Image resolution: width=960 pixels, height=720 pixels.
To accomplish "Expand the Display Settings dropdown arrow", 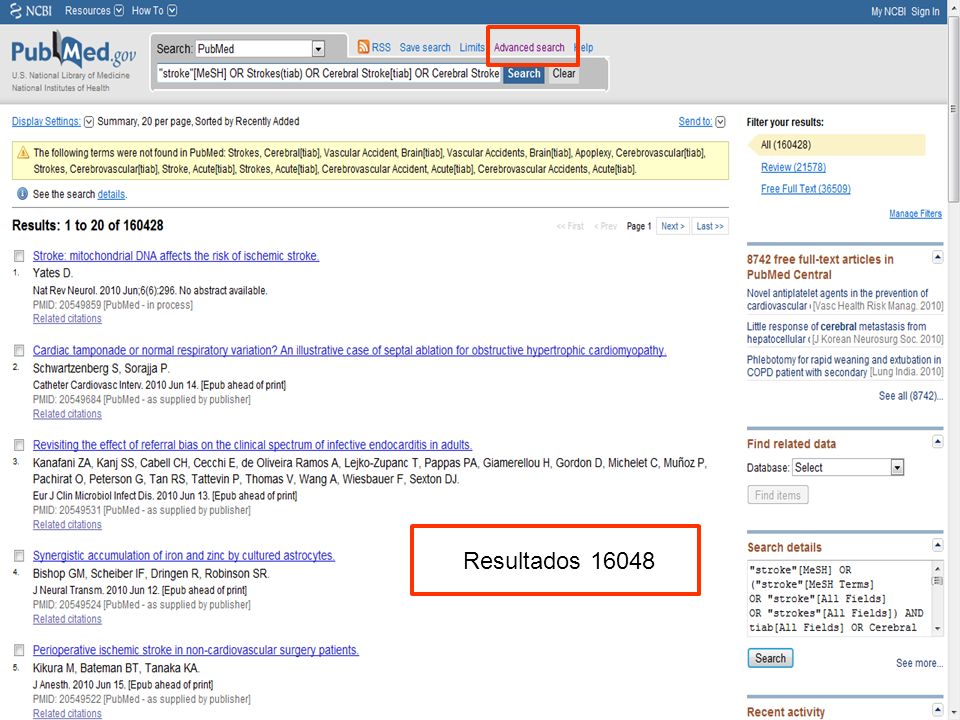I will (89, 122).
